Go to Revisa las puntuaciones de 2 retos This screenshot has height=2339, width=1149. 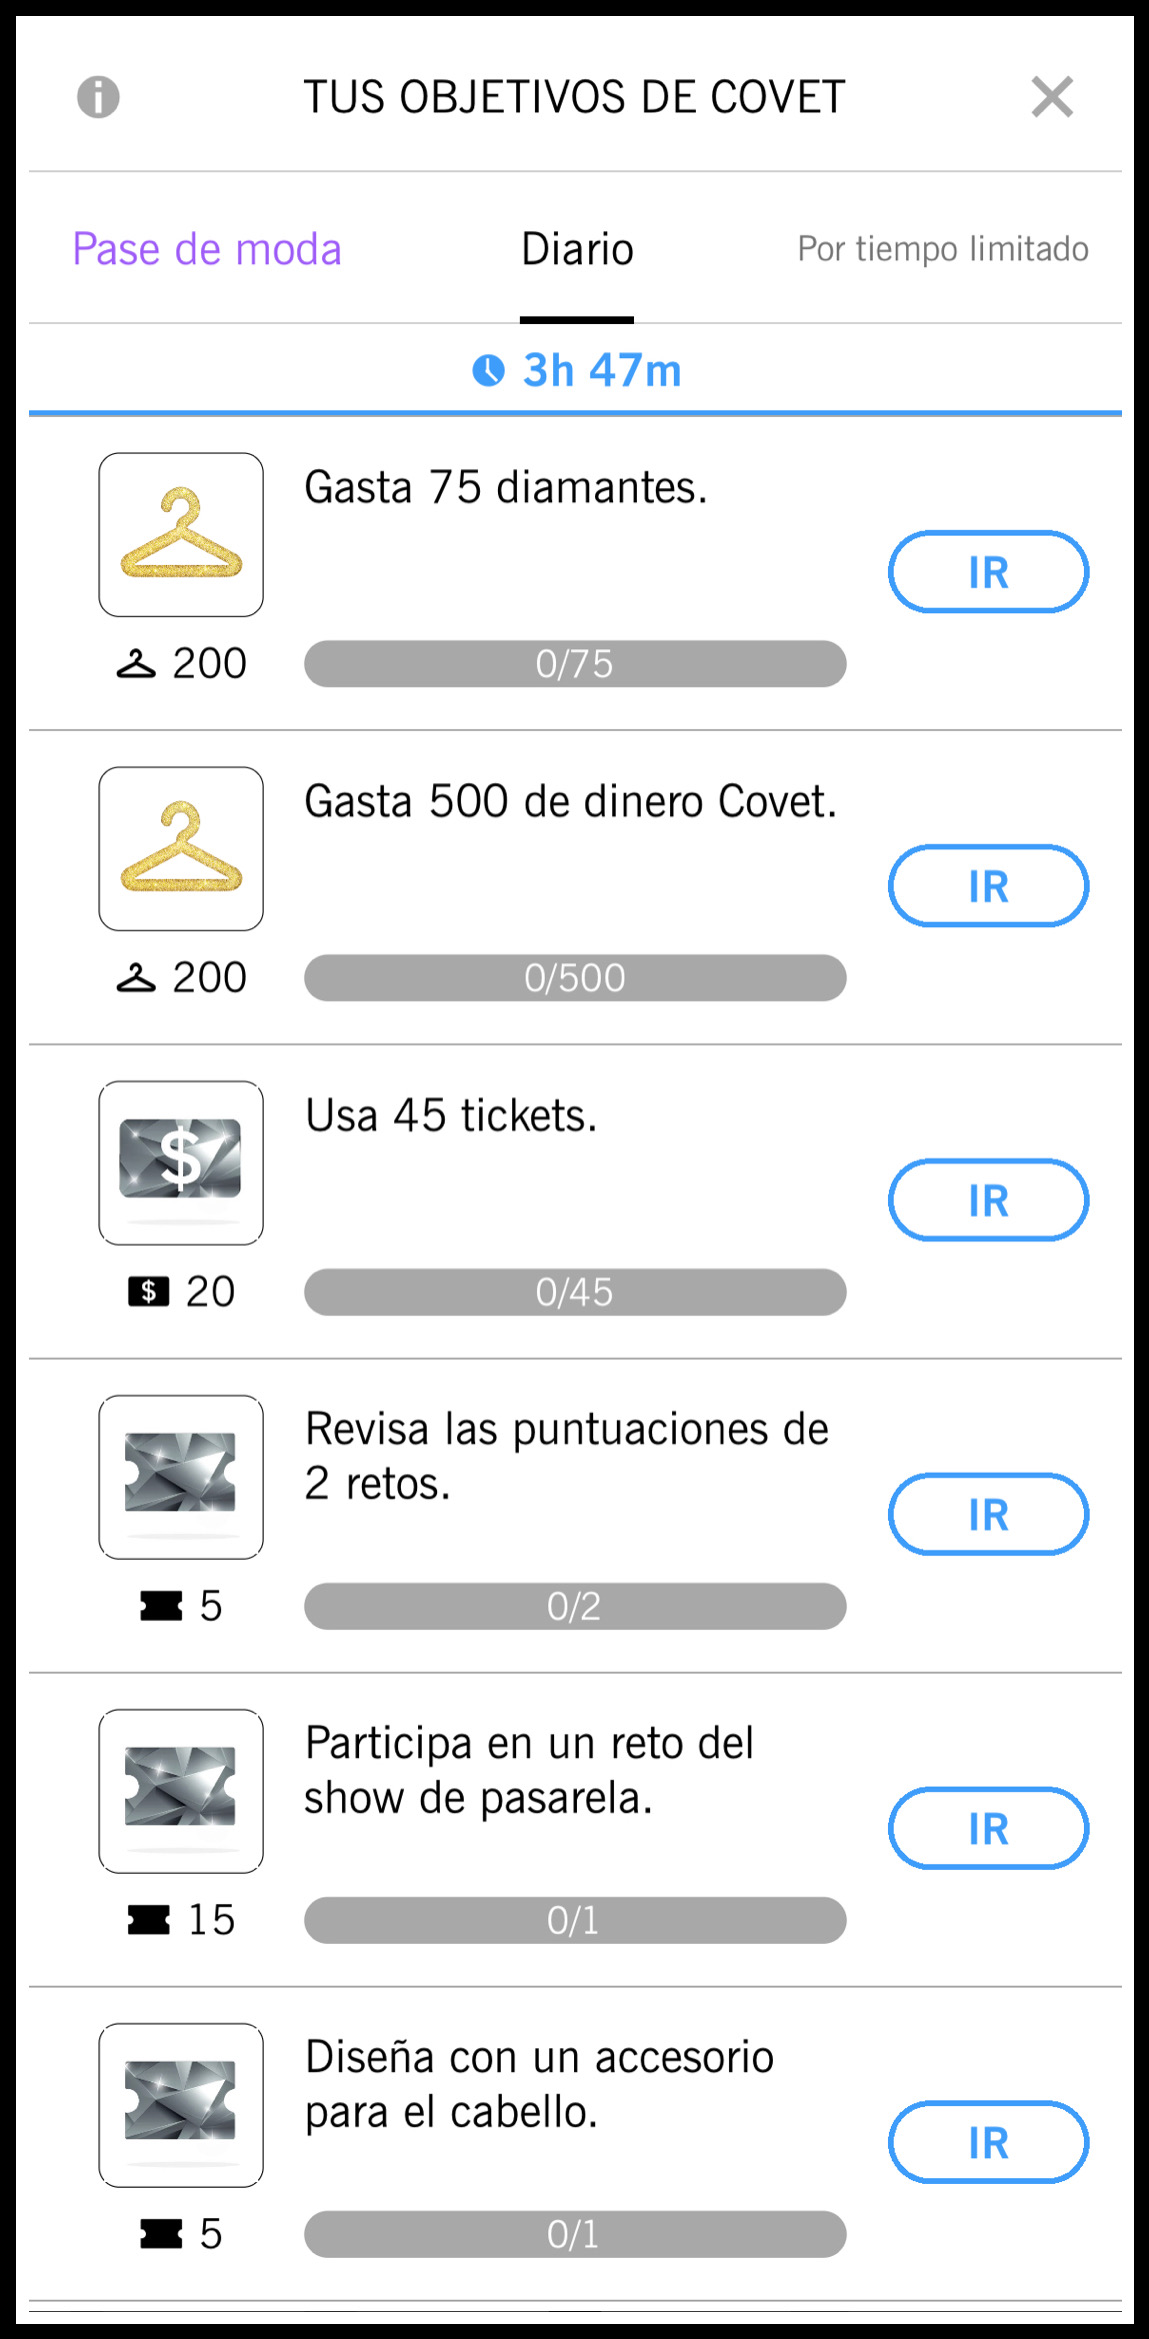tap(988, 1514)
